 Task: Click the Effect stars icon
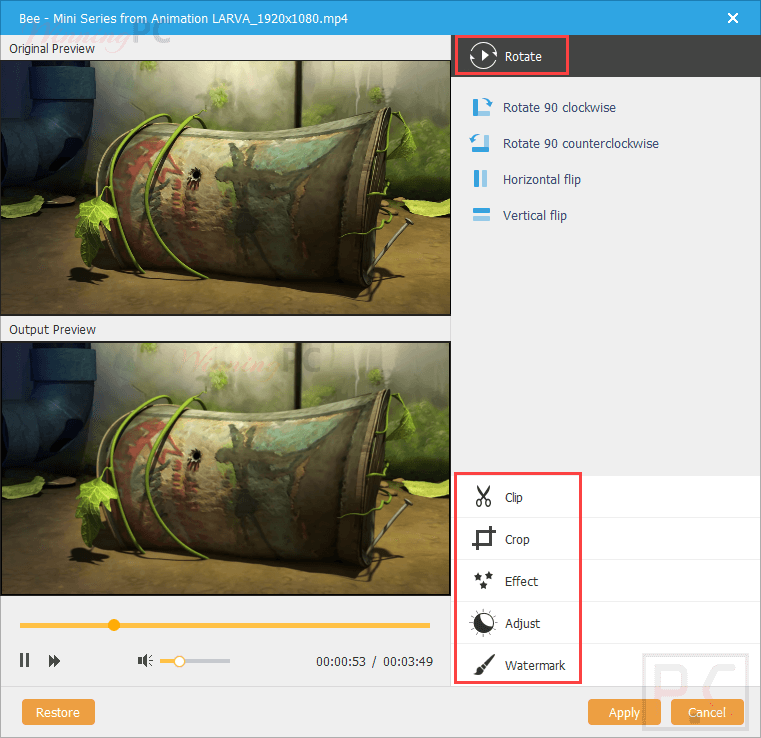483,580
